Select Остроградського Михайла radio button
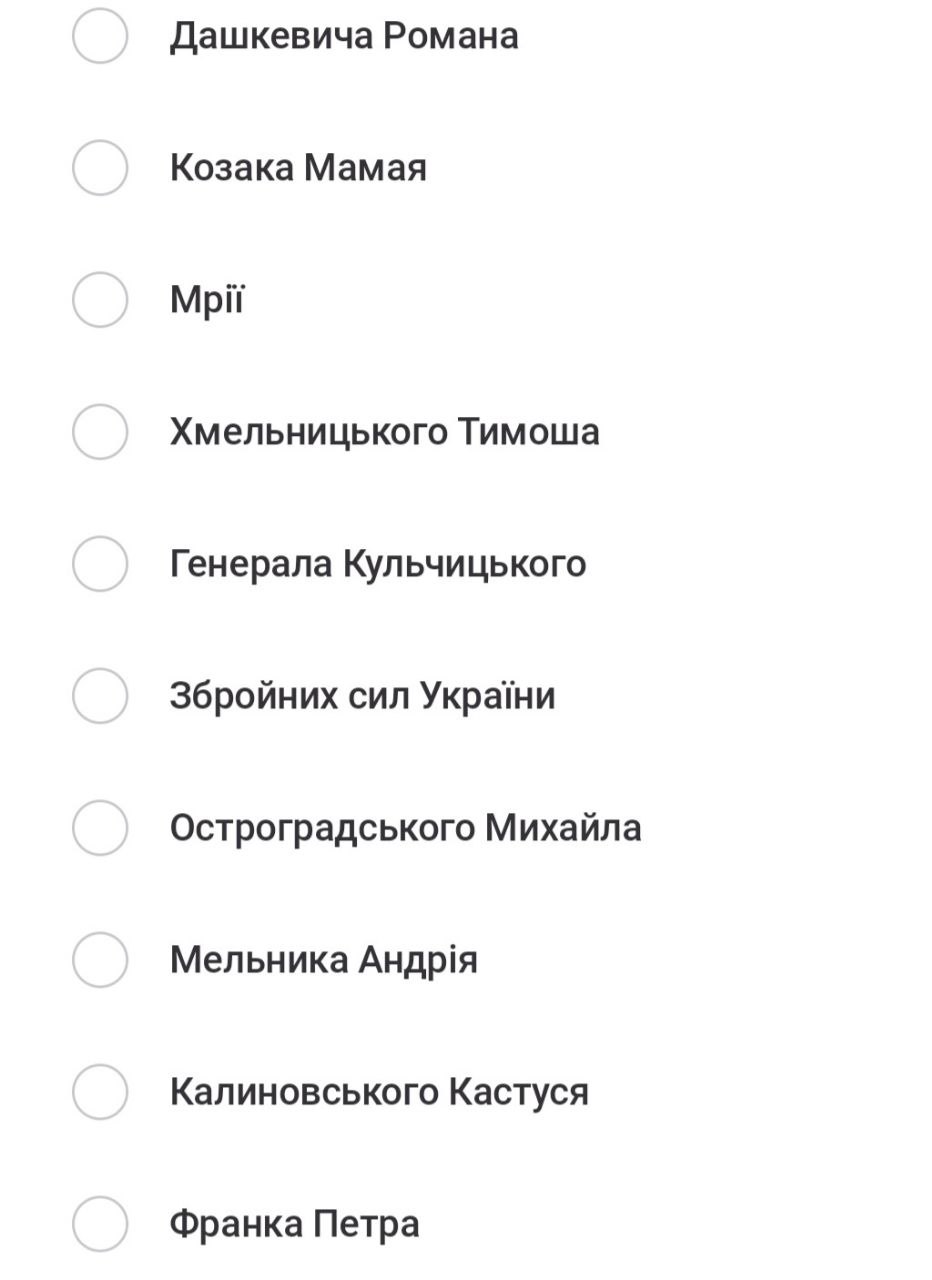 click(100, 828)
